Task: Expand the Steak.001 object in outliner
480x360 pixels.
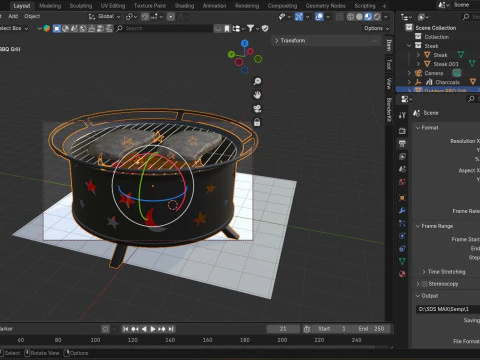Action: tap(418, 64)
